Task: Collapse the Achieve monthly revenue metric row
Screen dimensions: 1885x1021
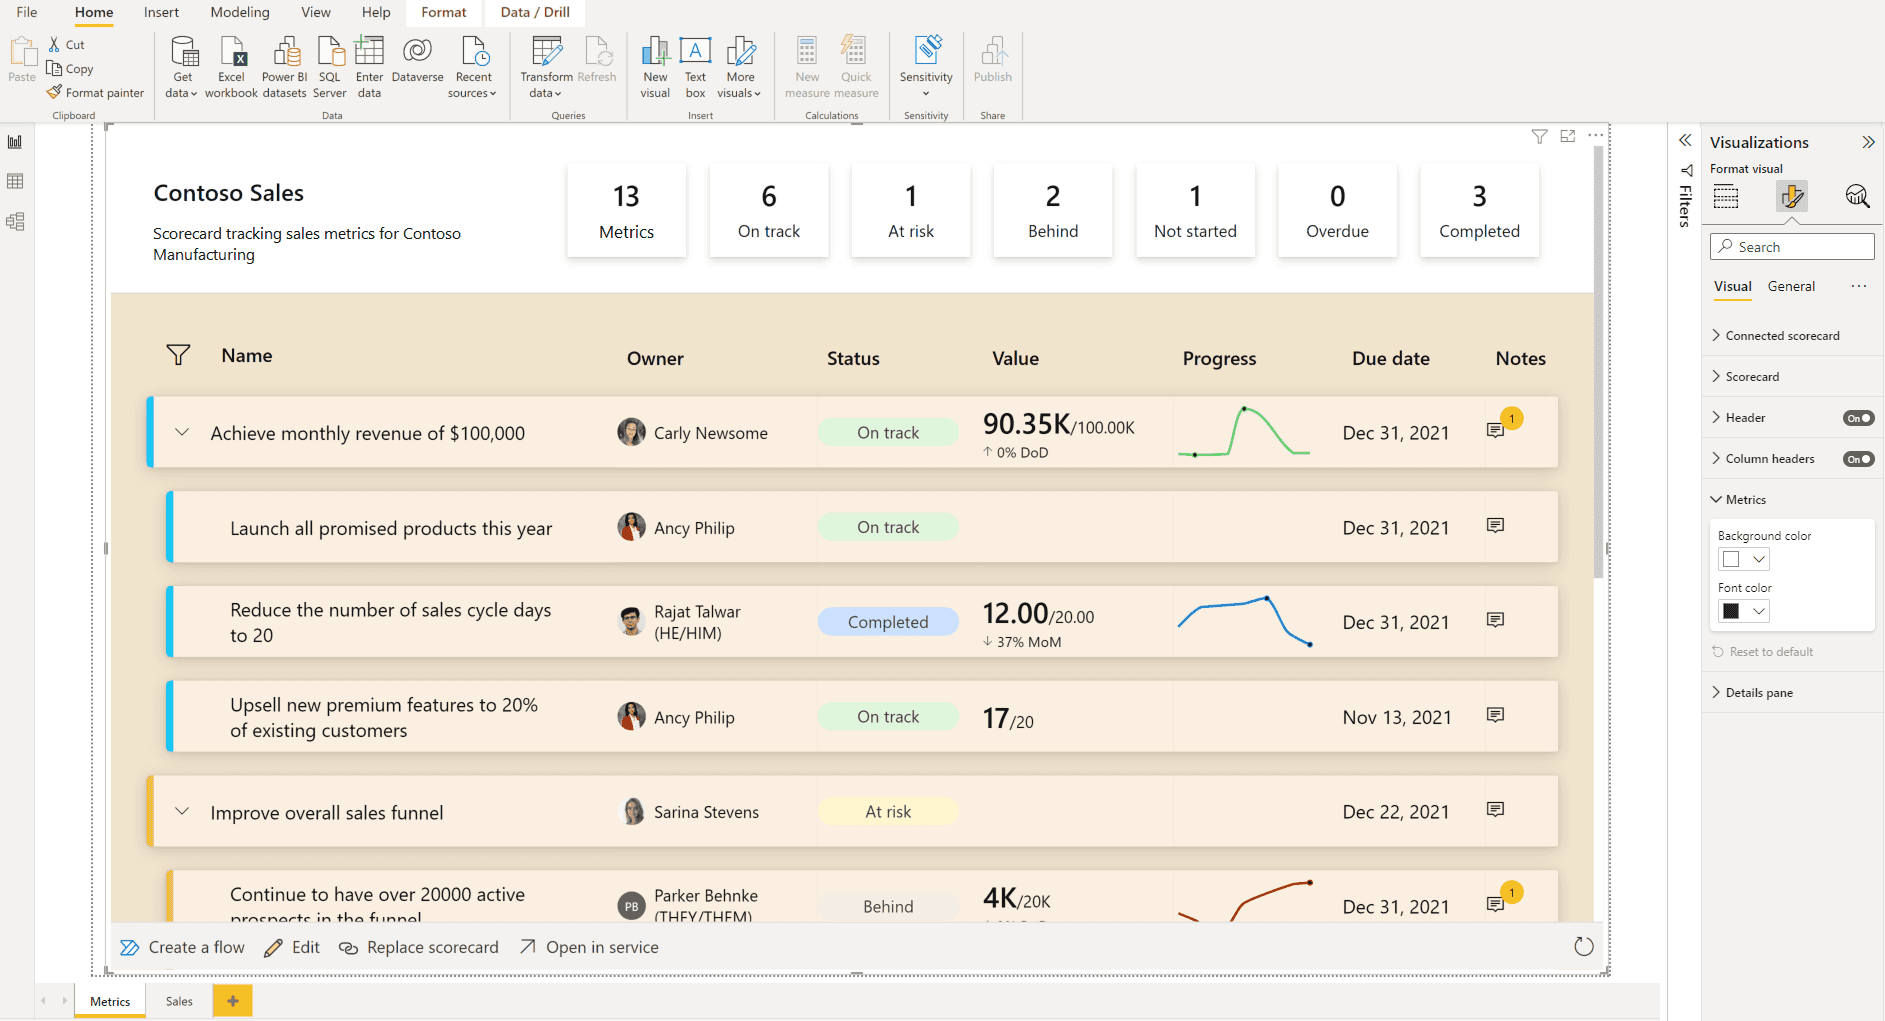Action: pyautogui.click(x=182, y=433)
